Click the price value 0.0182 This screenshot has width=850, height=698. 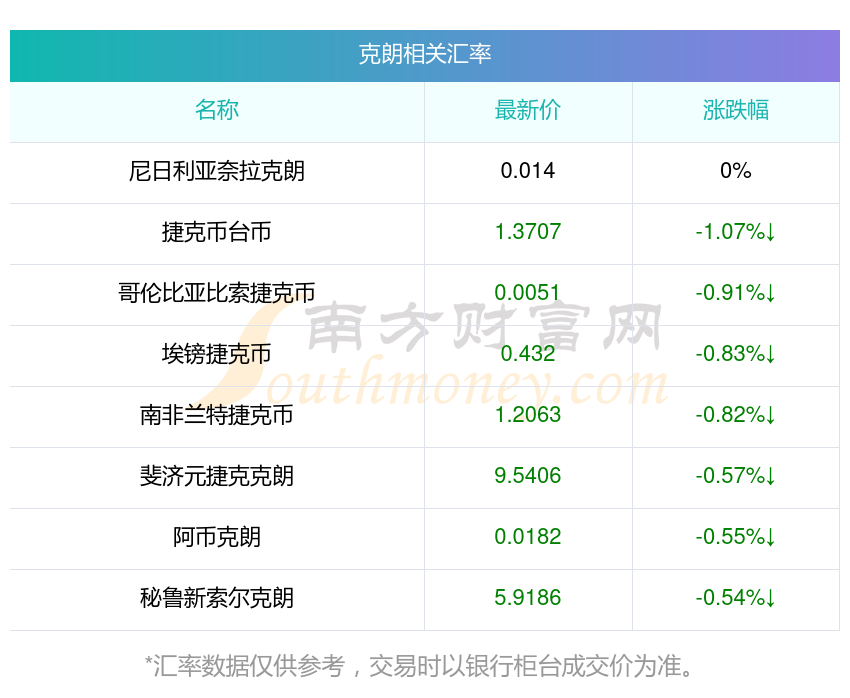527,537
